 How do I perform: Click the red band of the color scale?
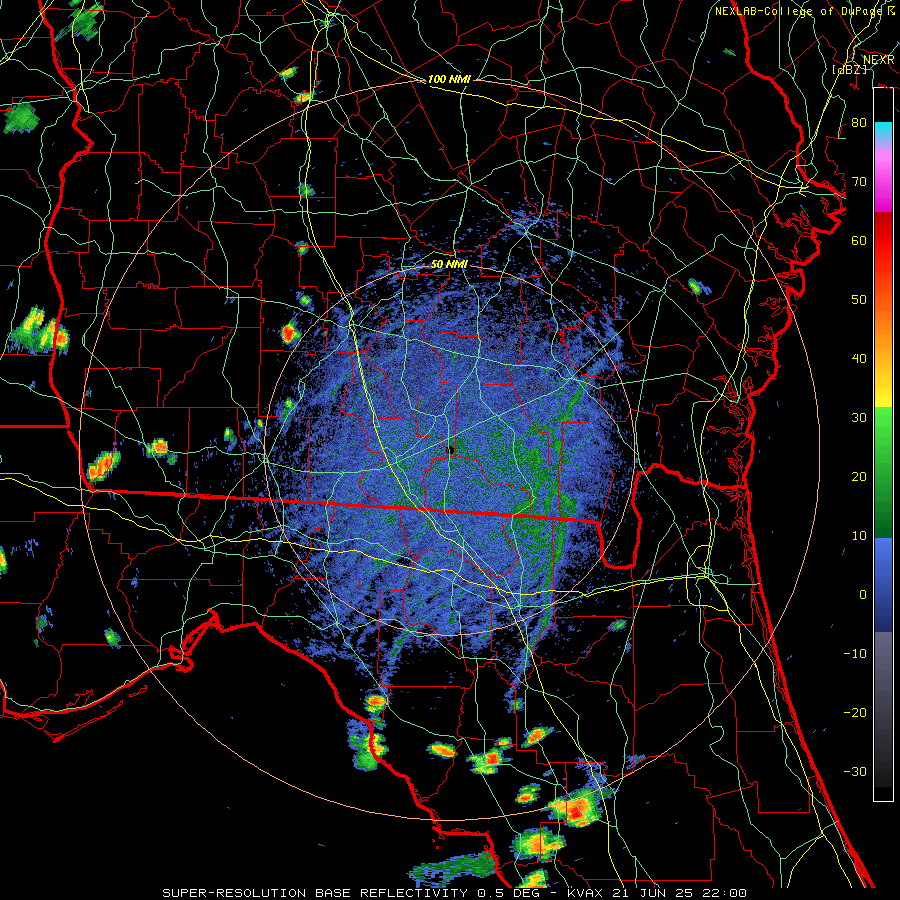click(883, 241)
